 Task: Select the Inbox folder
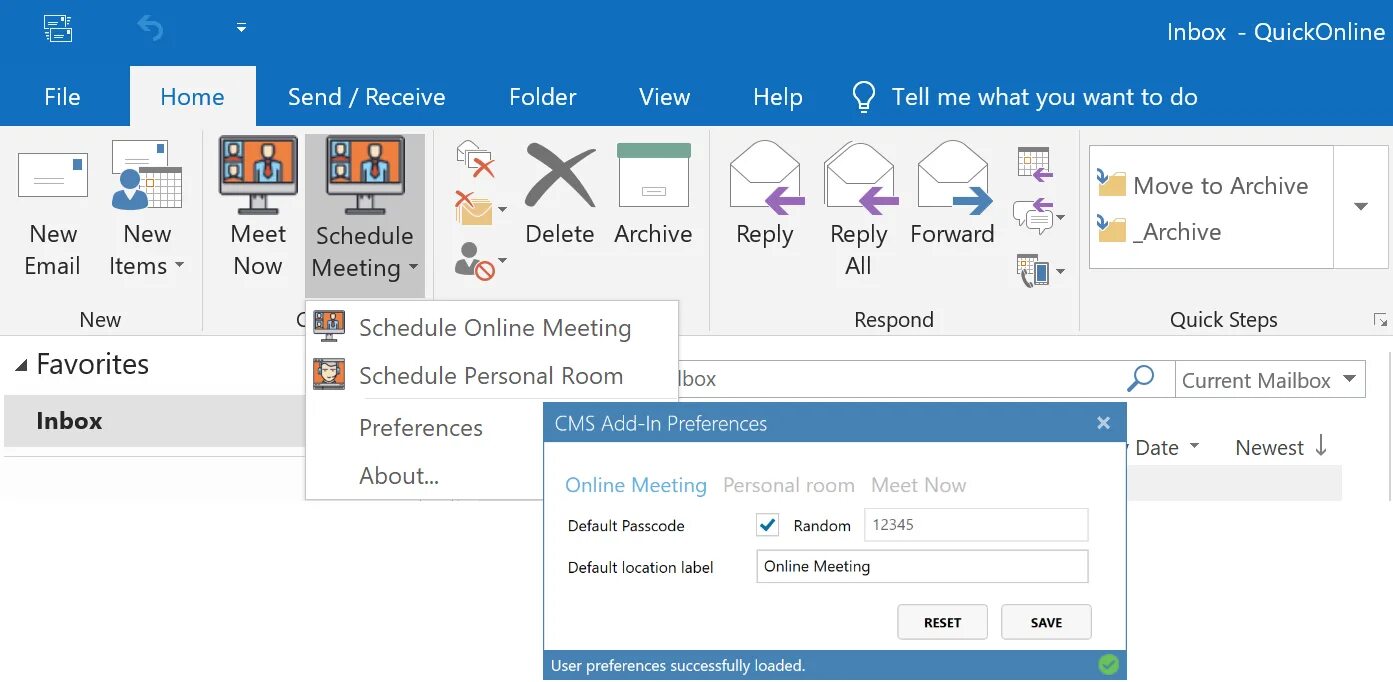(152, 421)
